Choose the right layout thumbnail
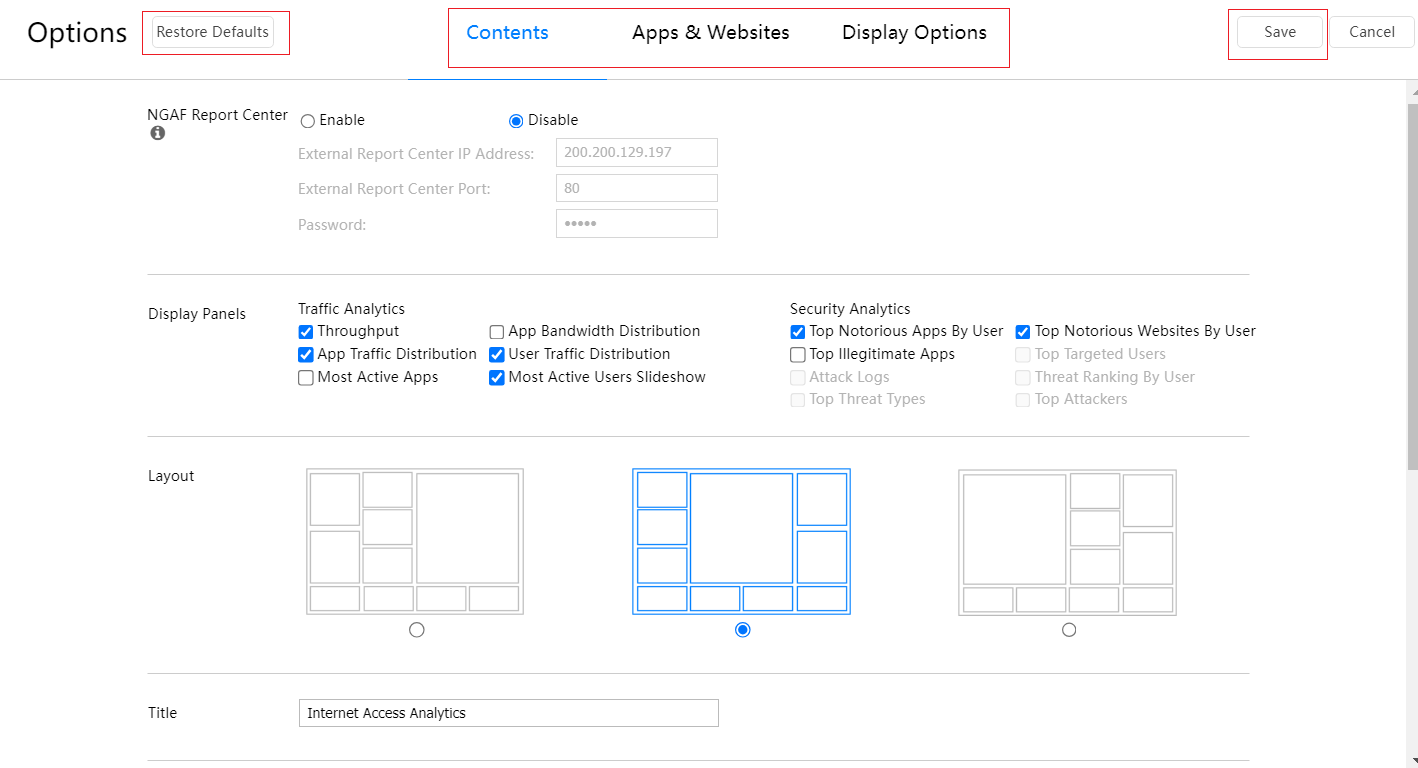Viewport: 1418px width, 768px height. point(1067,541)
